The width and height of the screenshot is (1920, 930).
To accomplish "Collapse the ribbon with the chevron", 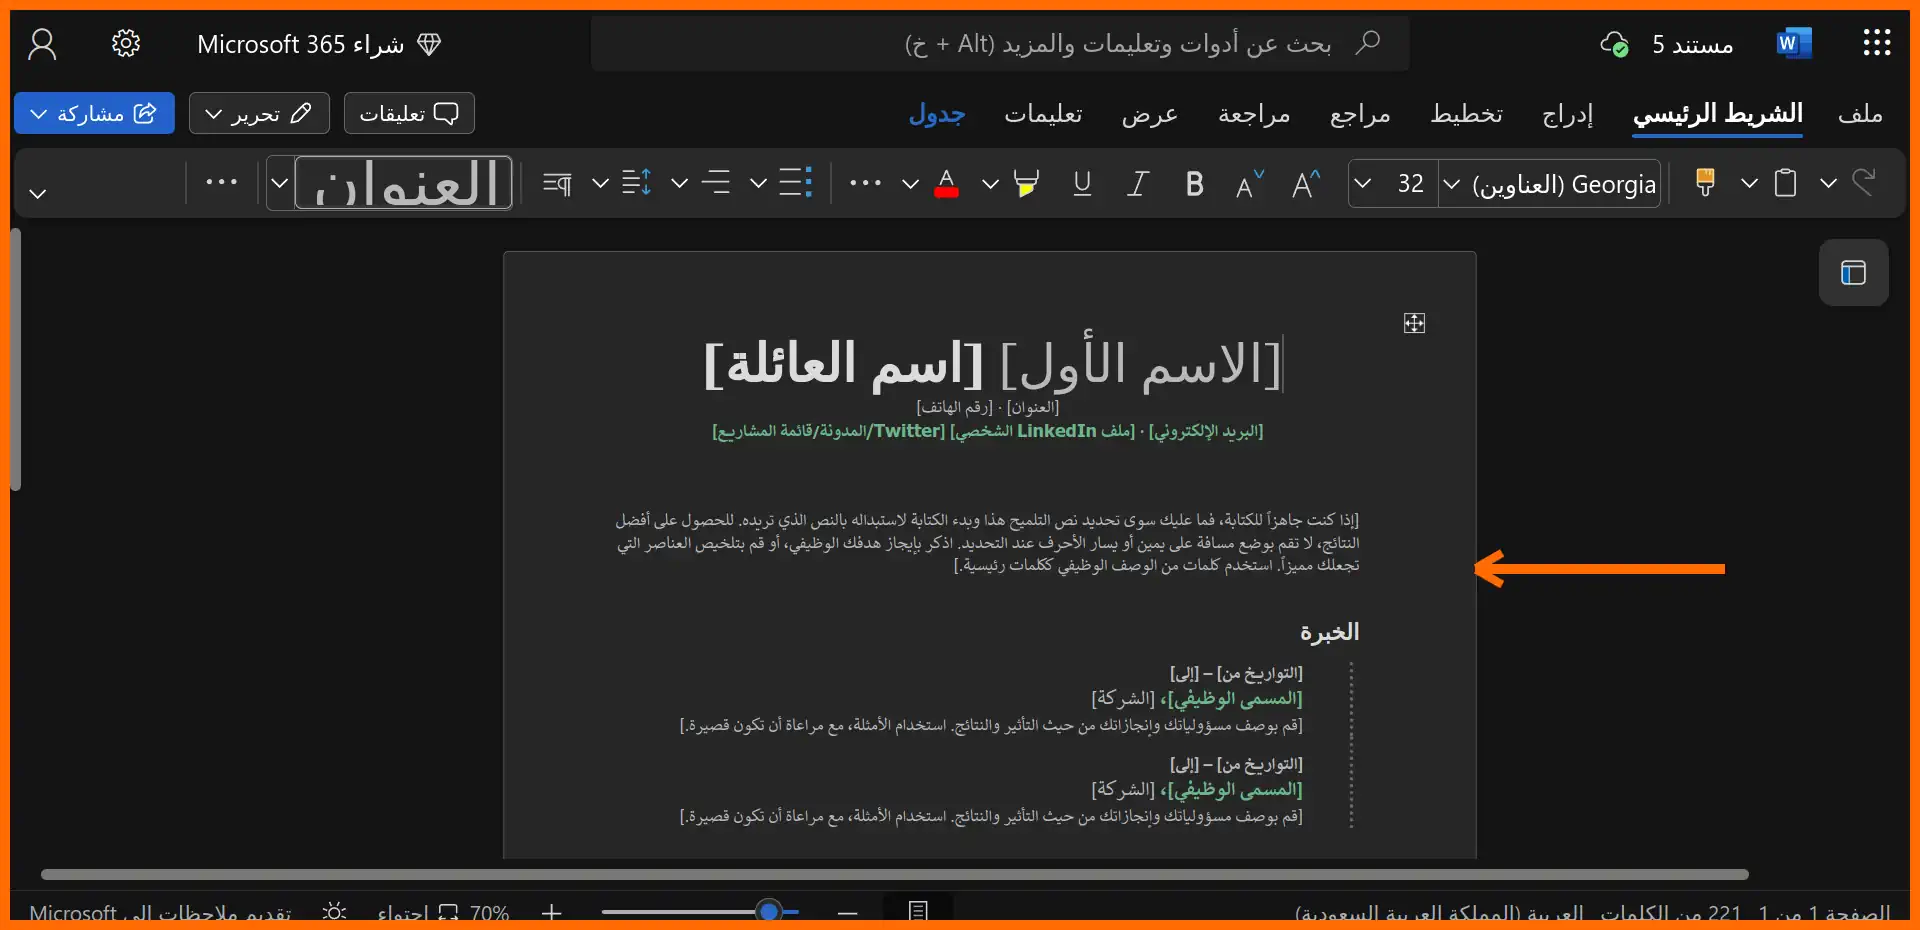I will 38,193.
